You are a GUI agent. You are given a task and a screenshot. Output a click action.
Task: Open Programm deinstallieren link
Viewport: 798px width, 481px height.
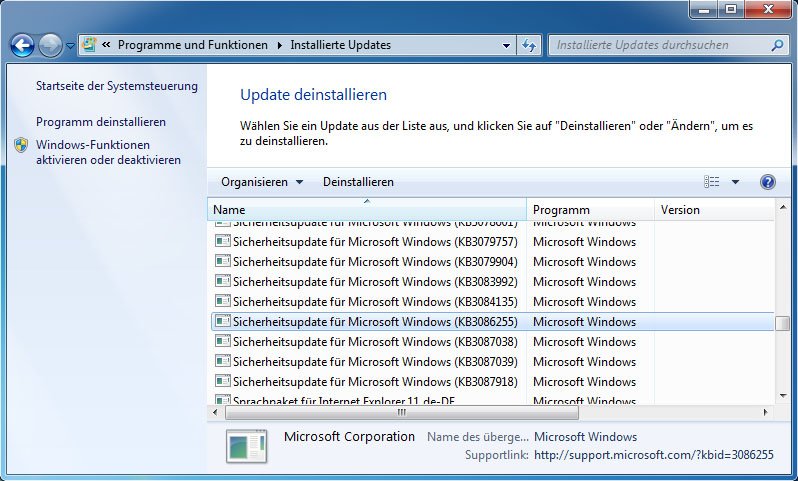(x=101, y=122)
